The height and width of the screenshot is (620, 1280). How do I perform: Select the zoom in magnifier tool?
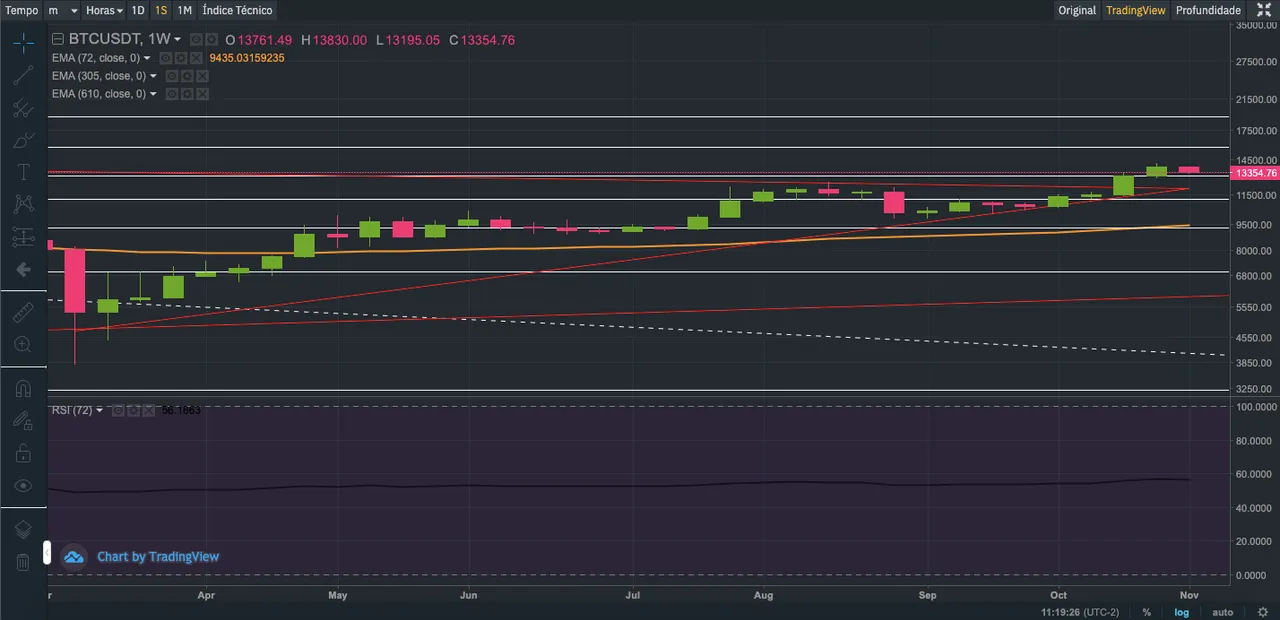coord(23,345)
